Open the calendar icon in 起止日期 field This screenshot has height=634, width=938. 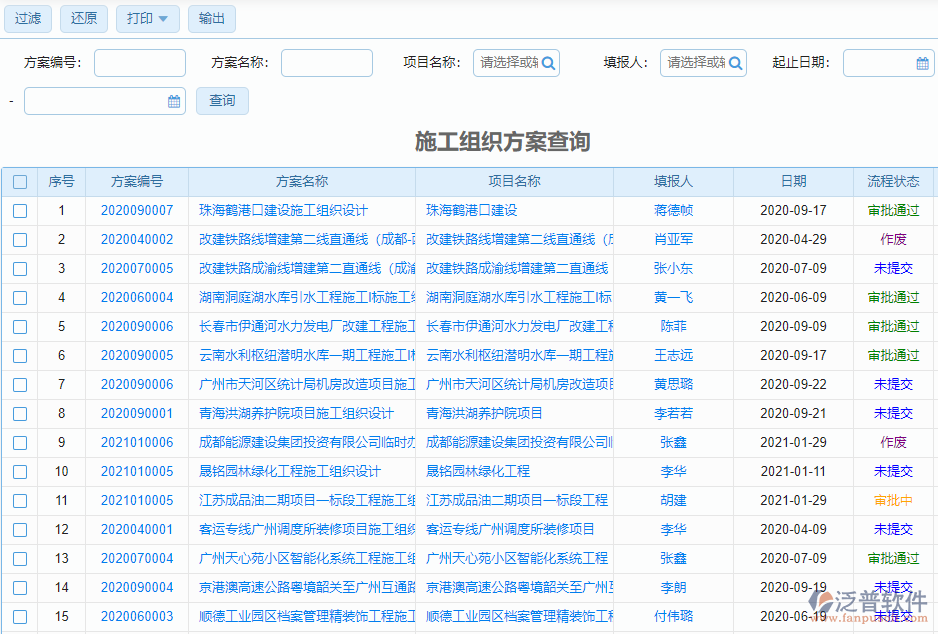click(921, 62)
